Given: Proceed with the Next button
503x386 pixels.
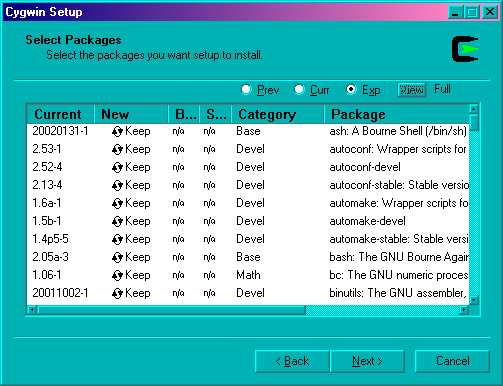Looking at the screenshot, I should click(367, 361).
